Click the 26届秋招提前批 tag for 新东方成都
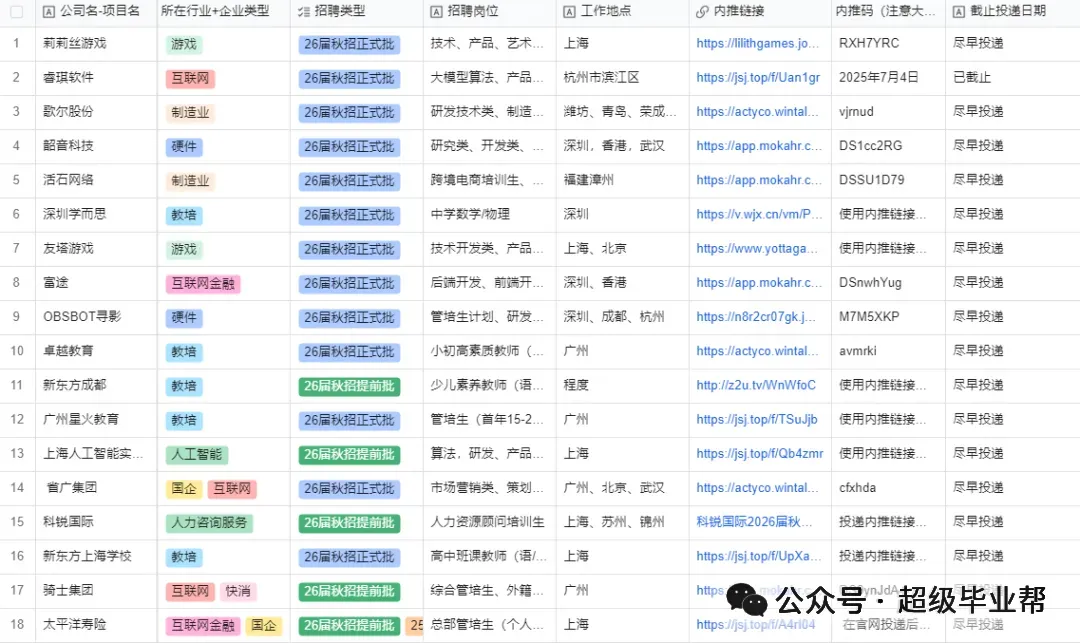1080x643 pixels. pos(349,385)
